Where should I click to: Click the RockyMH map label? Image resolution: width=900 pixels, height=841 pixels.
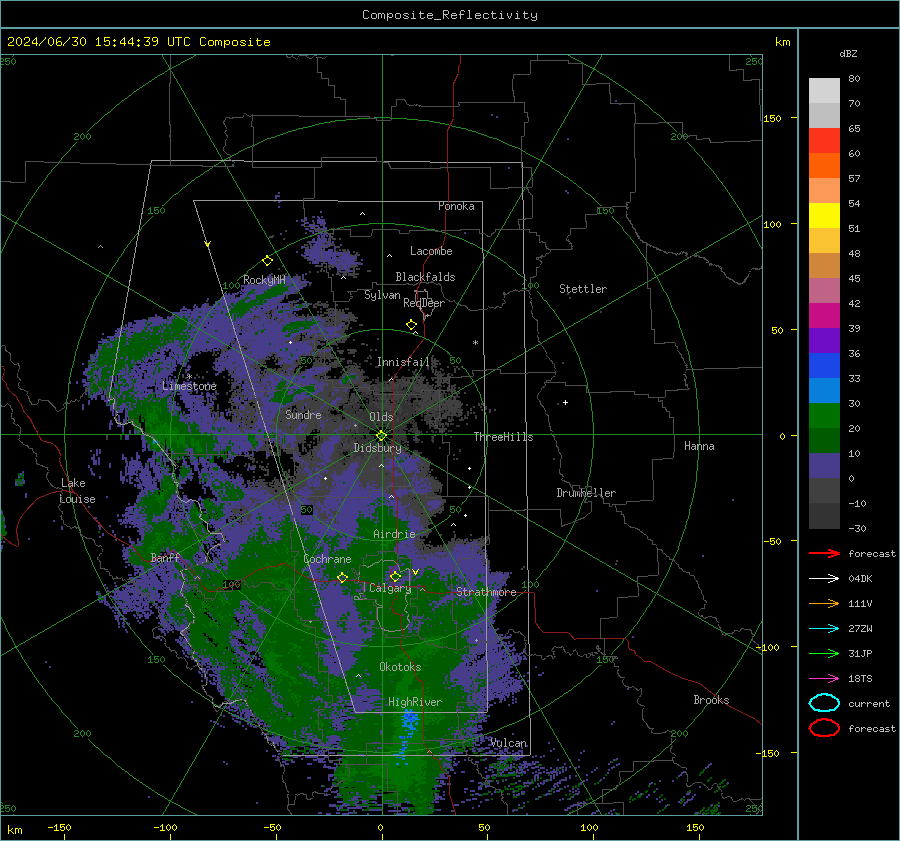coord(264,280)
